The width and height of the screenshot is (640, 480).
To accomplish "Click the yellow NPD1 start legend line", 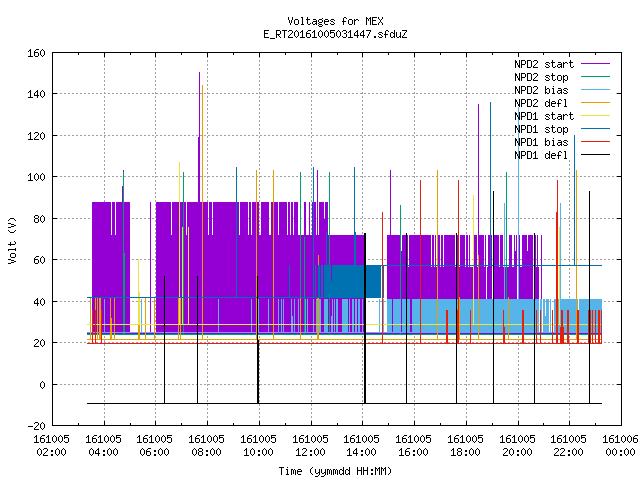I will click(595, 116).
